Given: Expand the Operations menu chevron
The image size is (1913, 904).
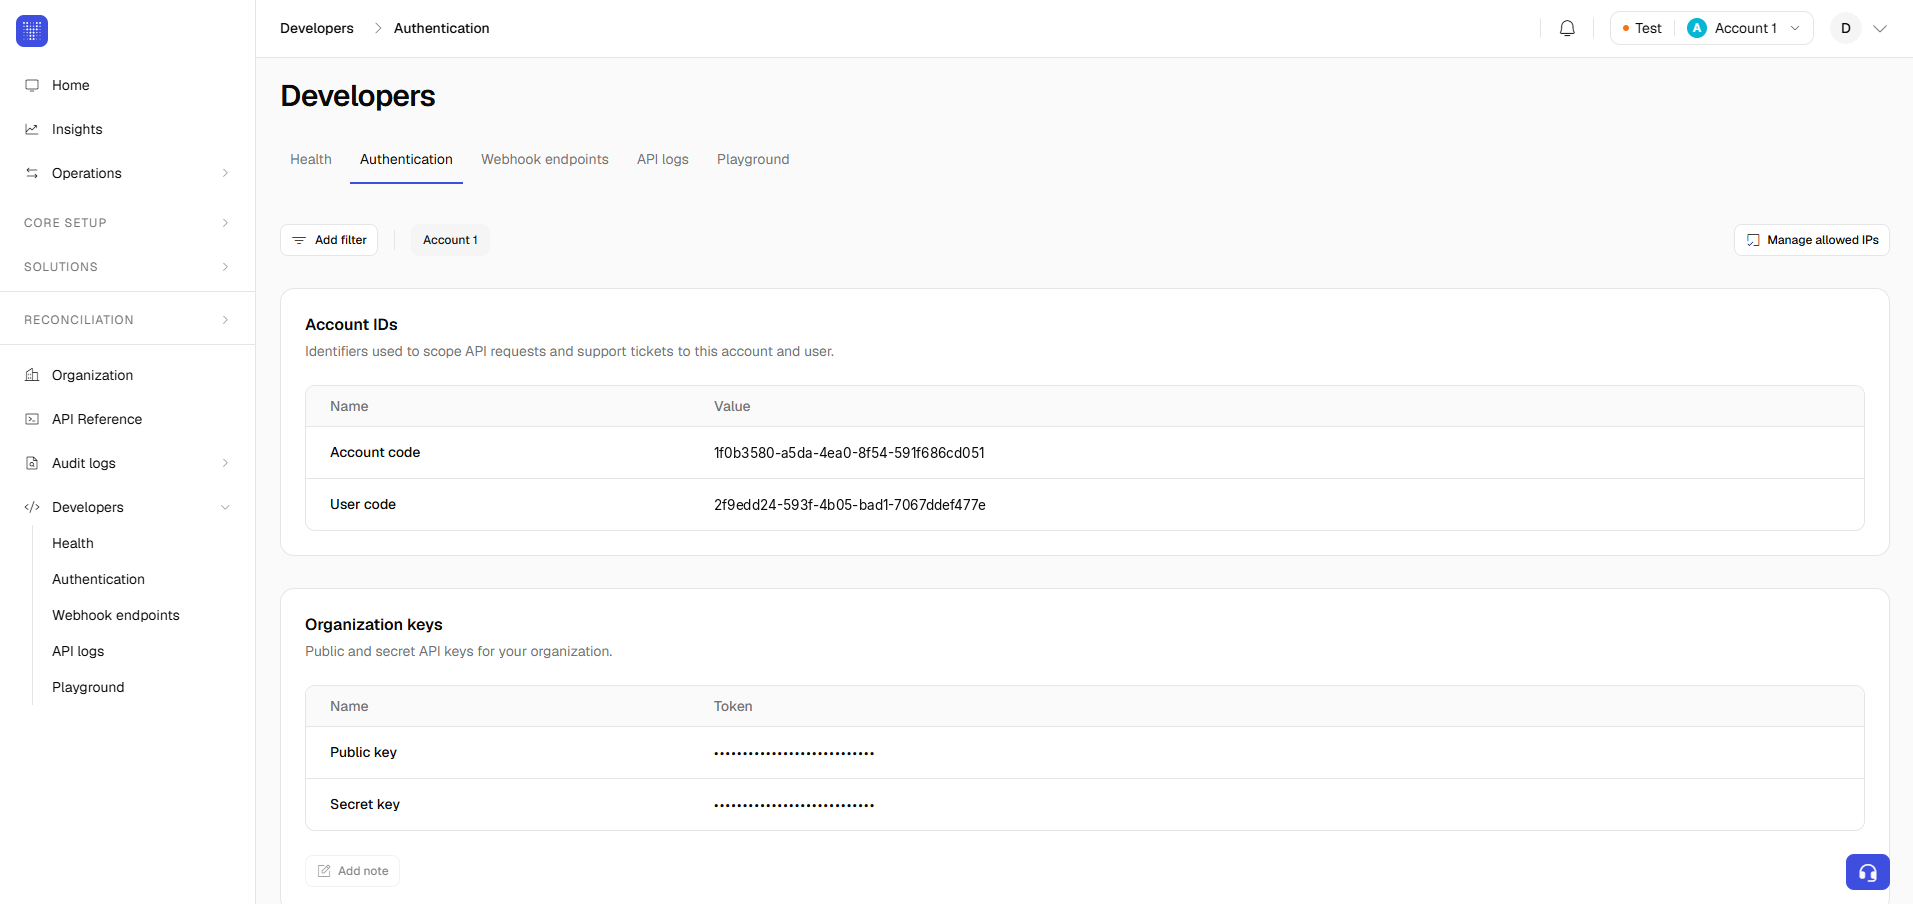Looking at the screenshot, I should [225, 173].
